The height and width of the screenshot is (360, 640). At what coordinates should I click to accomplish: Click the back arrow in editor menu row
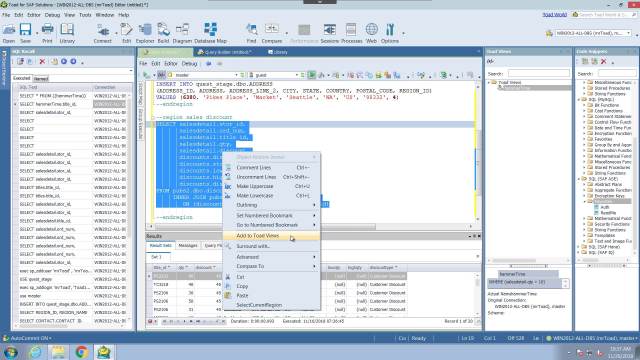209,64
